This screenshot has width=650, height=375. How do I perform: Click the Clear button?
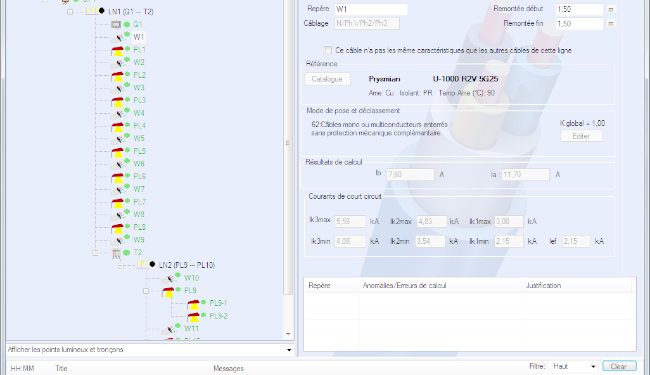(x=619, y=366)
